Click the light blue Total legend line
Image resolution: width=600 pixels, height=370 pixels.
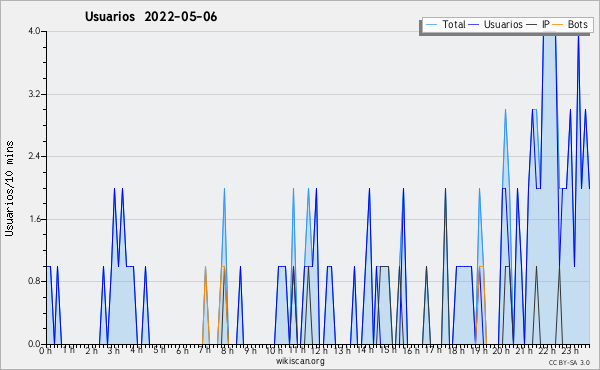coord(431,25)
